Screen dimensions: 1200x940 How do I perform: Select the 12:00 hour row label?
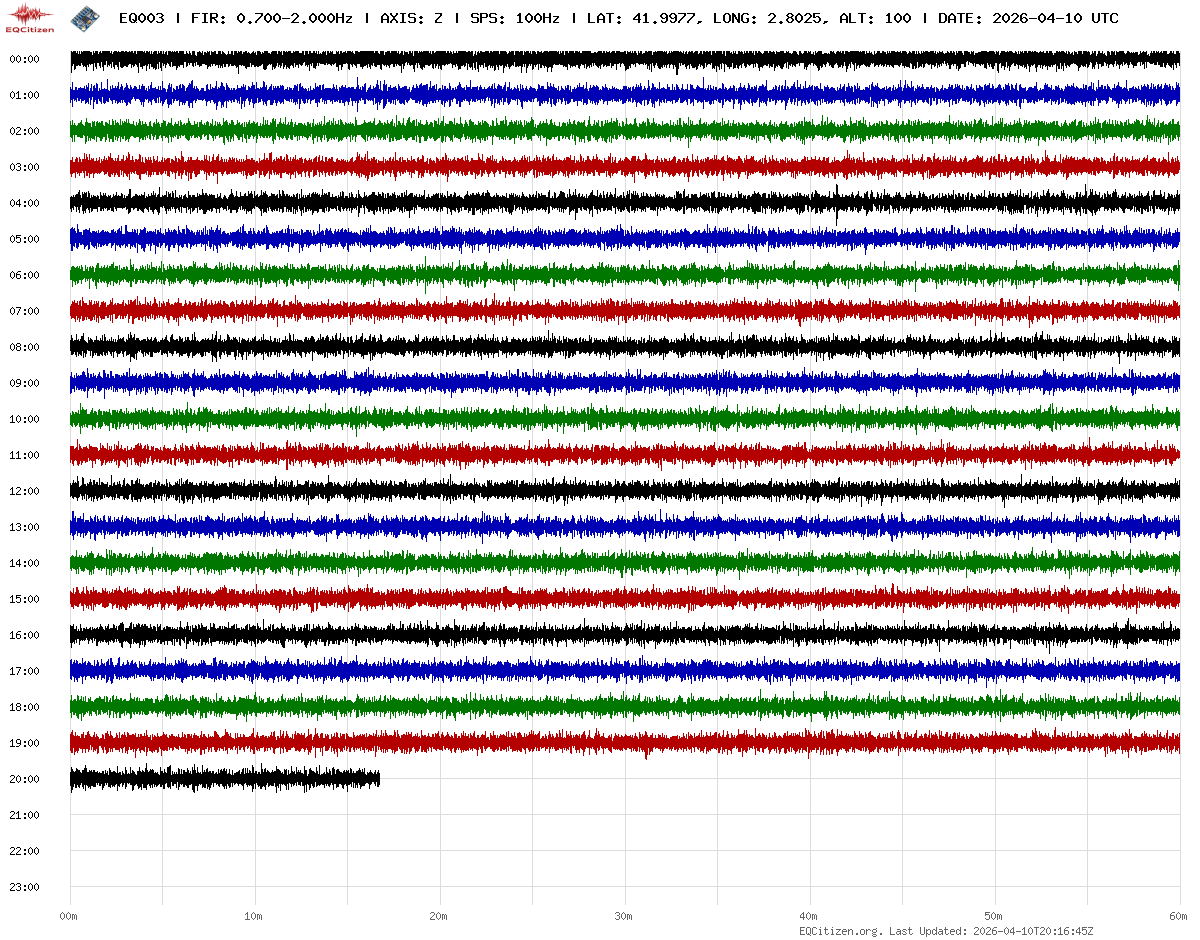(24, 491)
